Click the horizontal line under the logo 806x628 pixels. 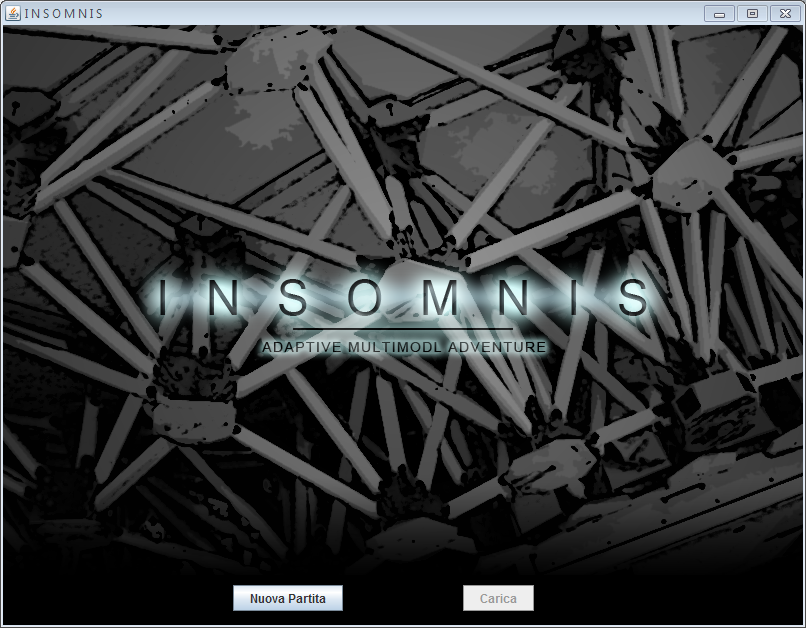point(402,329)
